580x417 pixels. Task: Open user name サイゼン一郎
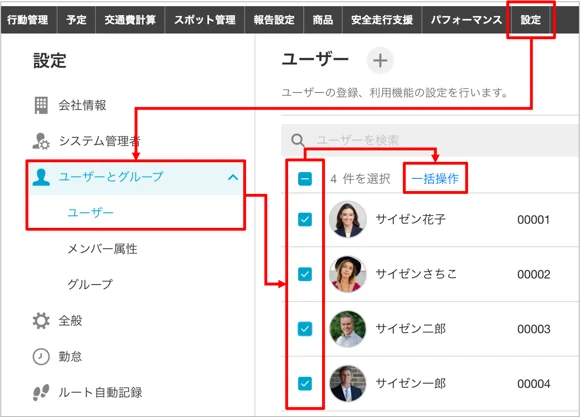(411, 383)
